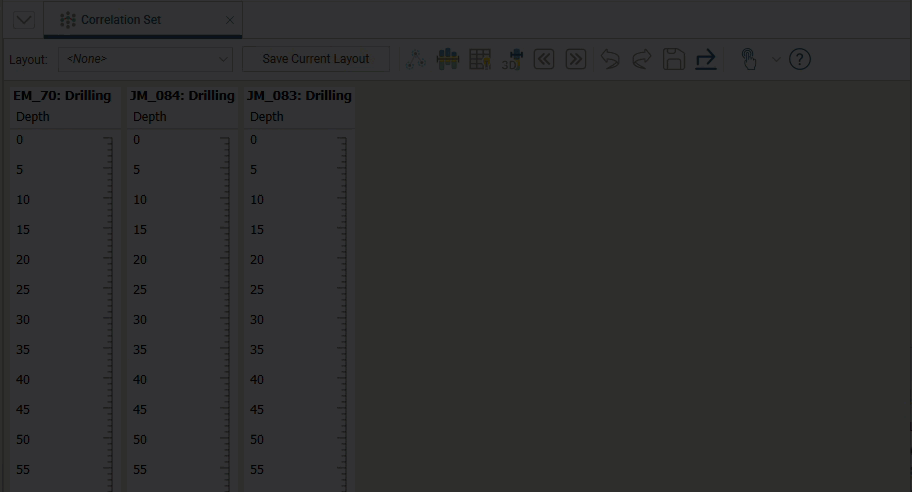This screenshot has height=492, width=912.
Task: Select the JM_083: Drilling column header
Action: [x=299, y=96]
